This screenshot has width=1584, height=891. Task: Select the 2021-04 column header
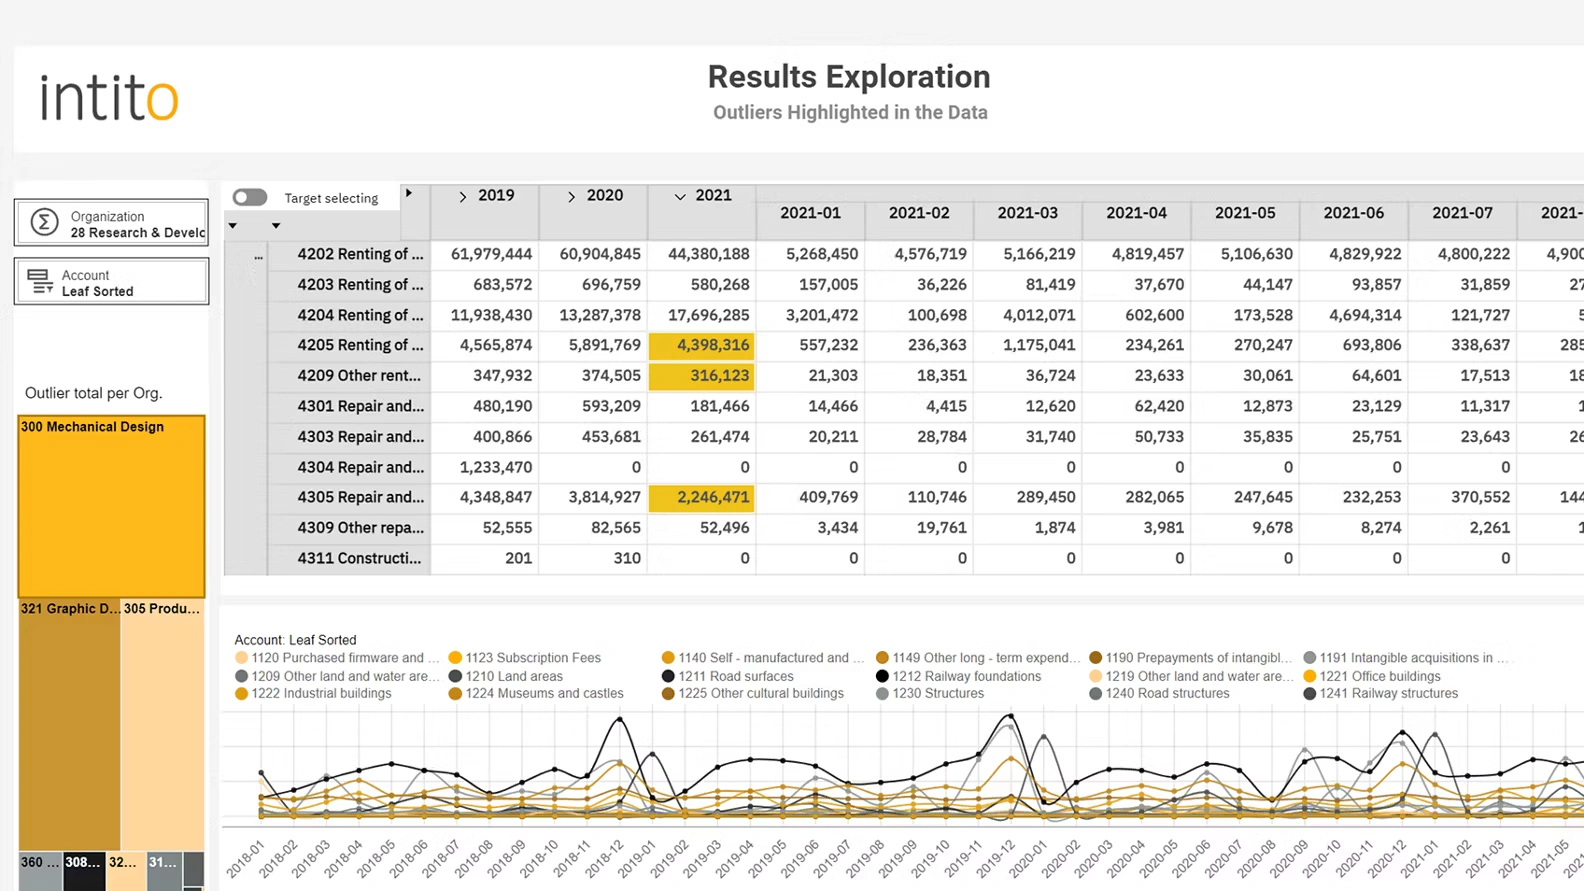1136,213
